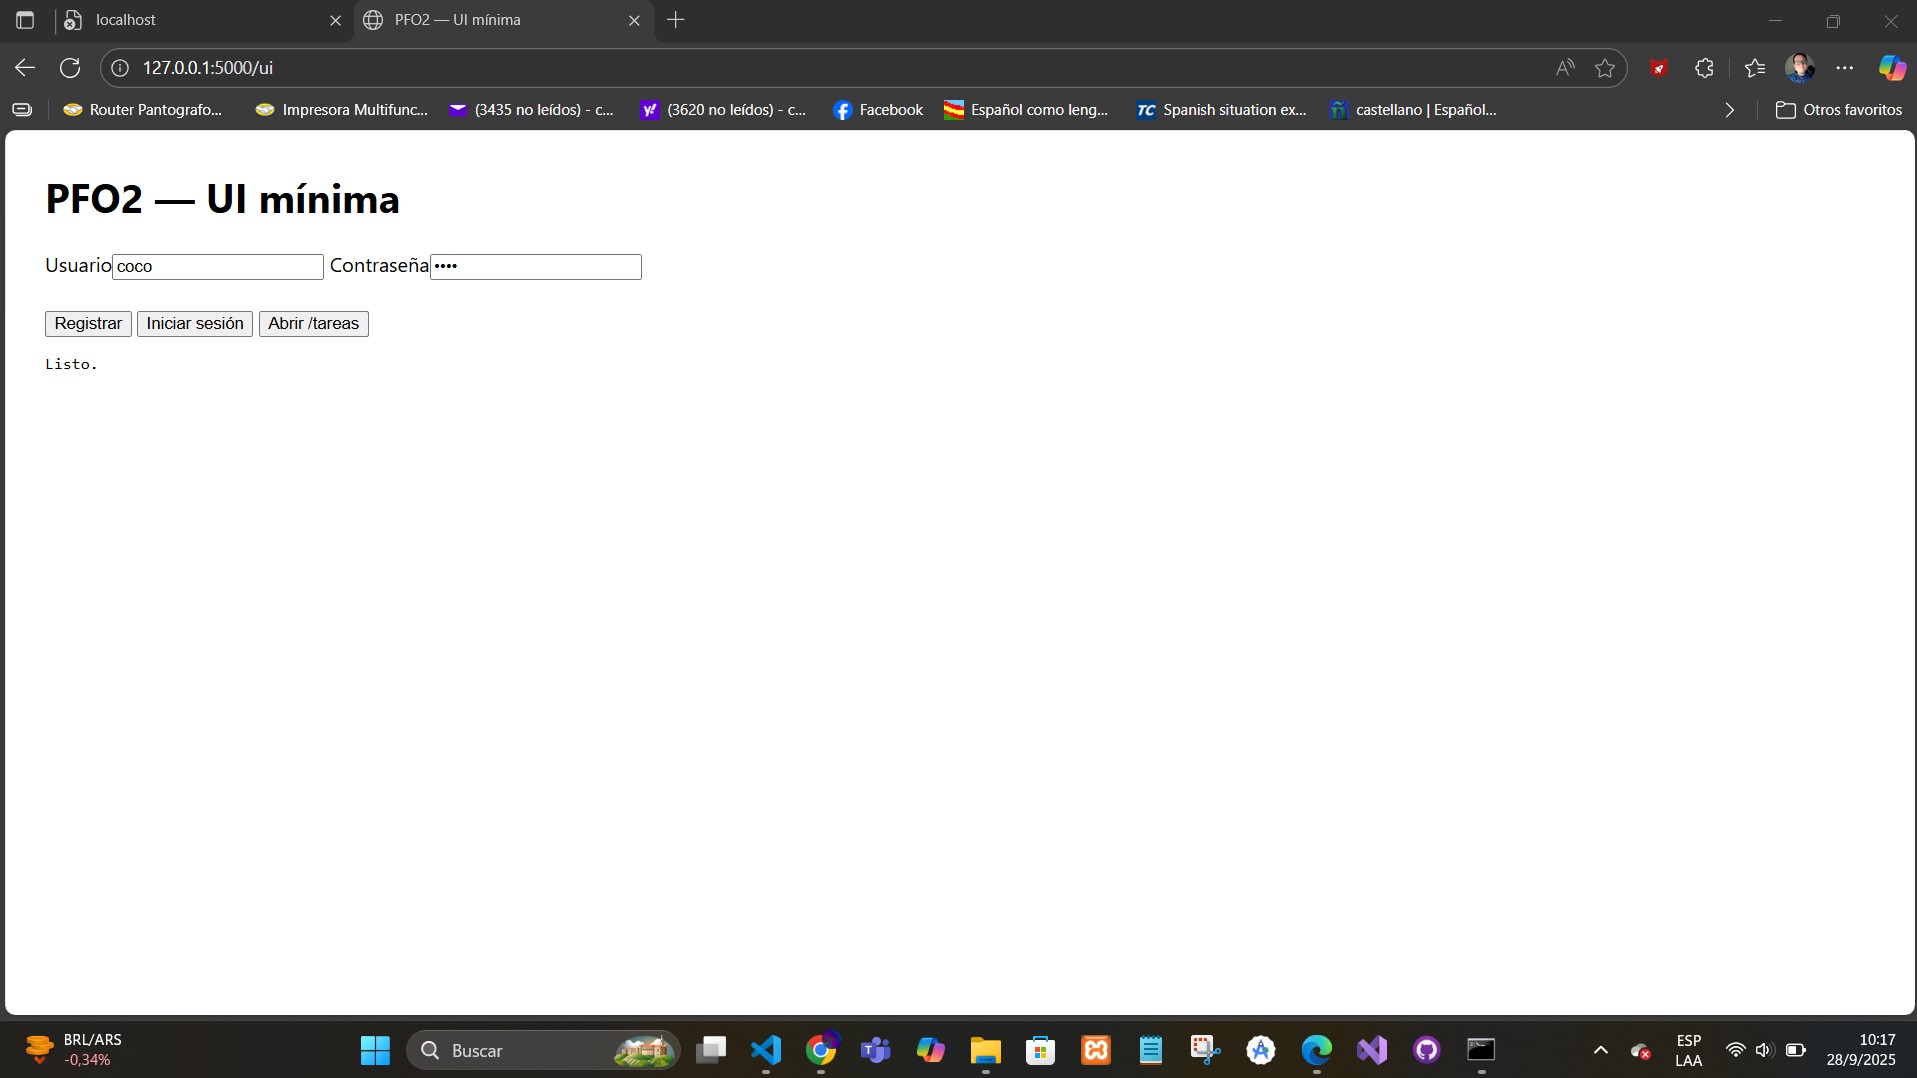
Task: Focus the Usuario input field
Action: 218,267
